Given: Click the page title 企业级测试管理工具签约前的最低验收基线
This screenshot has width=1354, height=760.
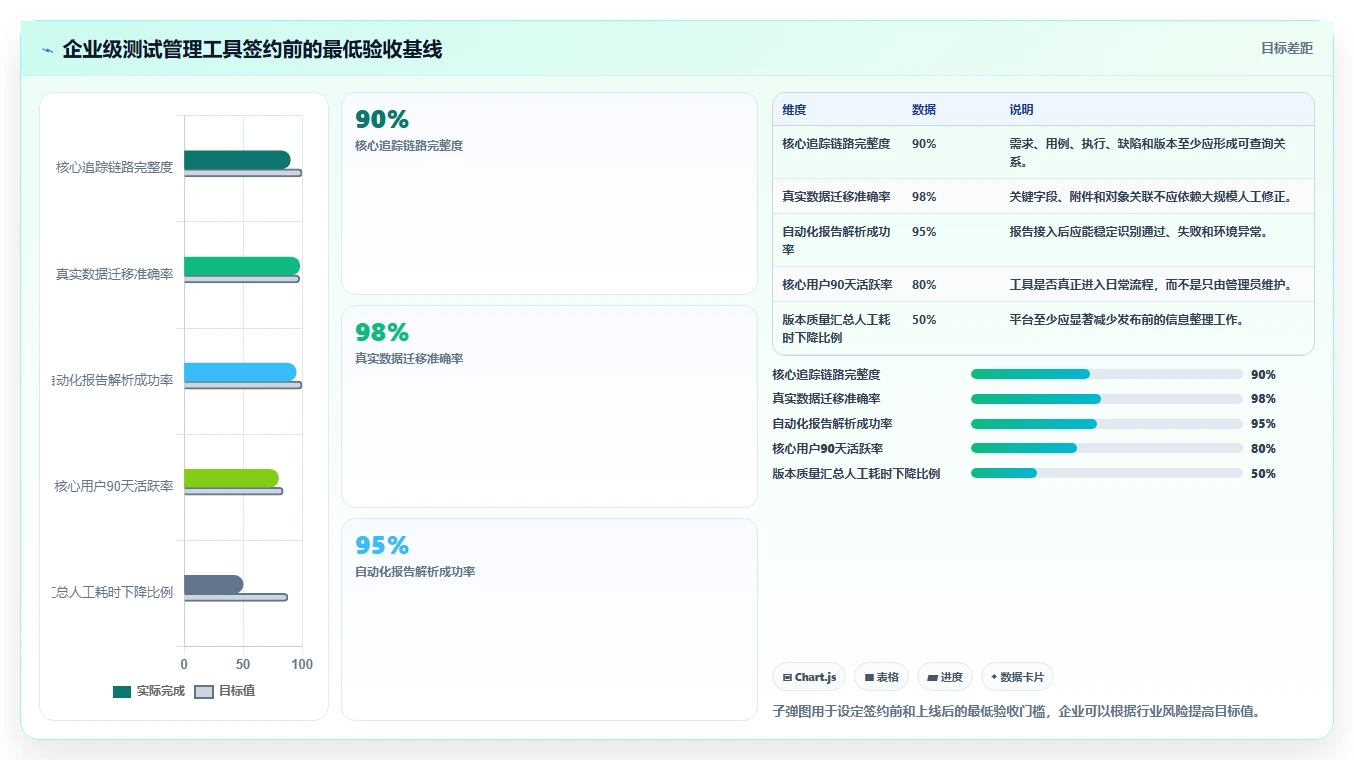Looking at the screenshot, I should click(252, 49).
